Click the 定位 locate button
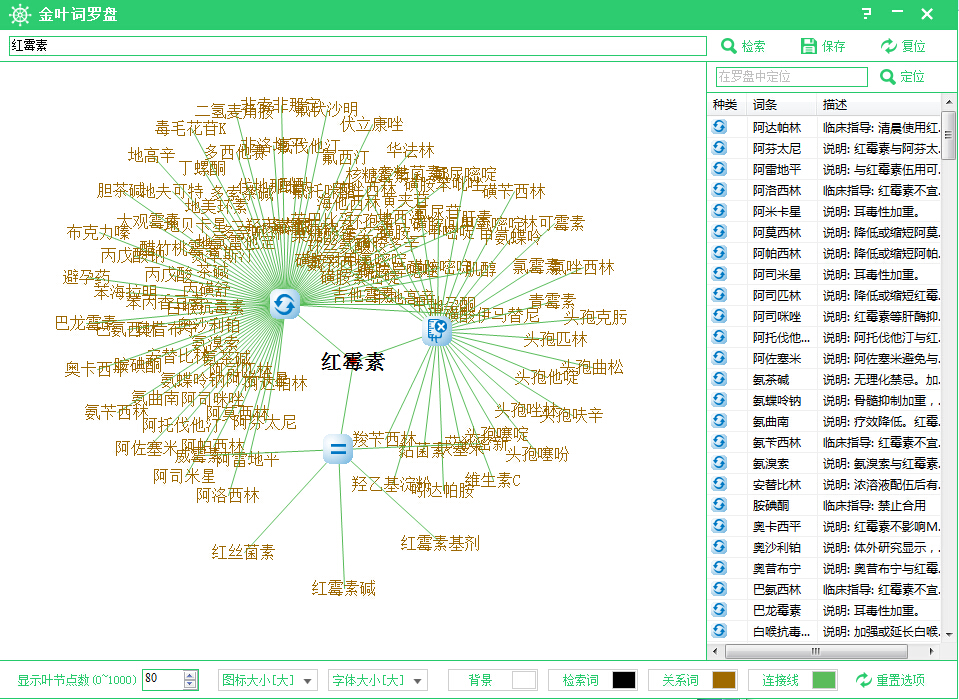 coord(901,77)
